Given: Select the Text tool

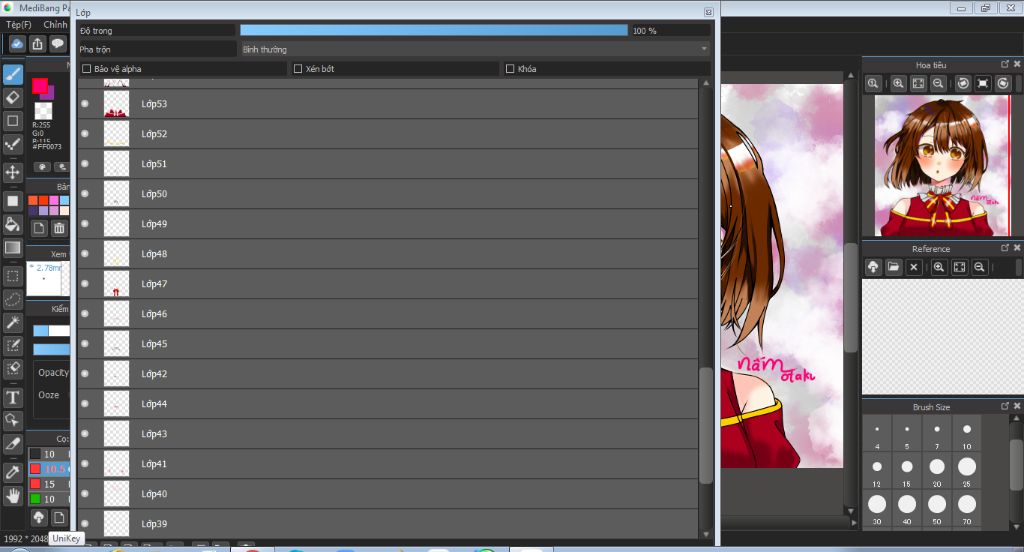Looking at the screenshot, I should [x=12, y=397].
